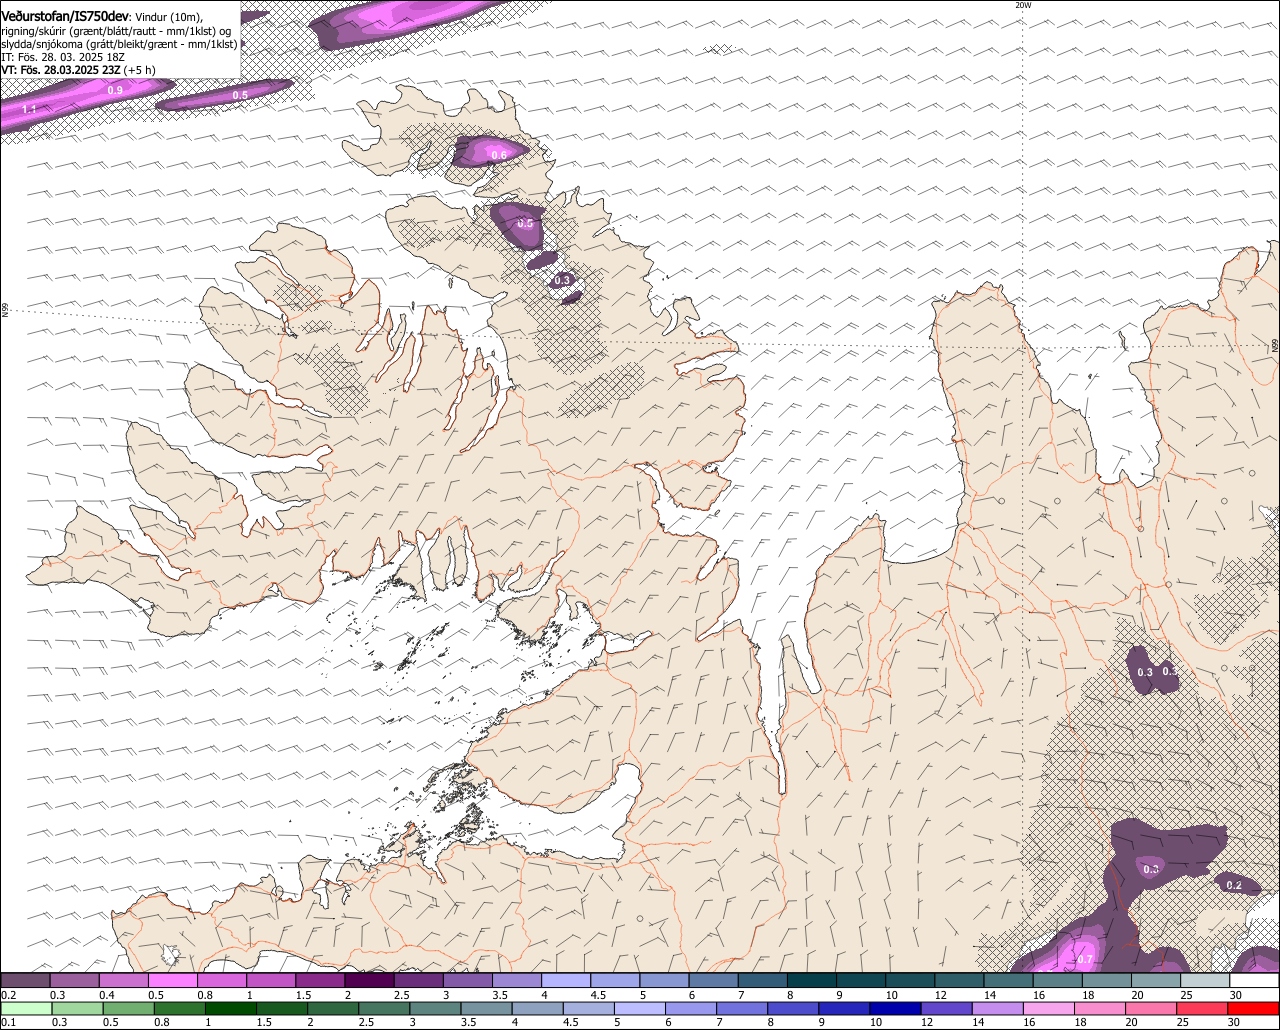The image size is (1280, 1030).
Task: Select the 'IT: Fös. 28. 03. 2025 18Z' line
Action: coord(63,57)
